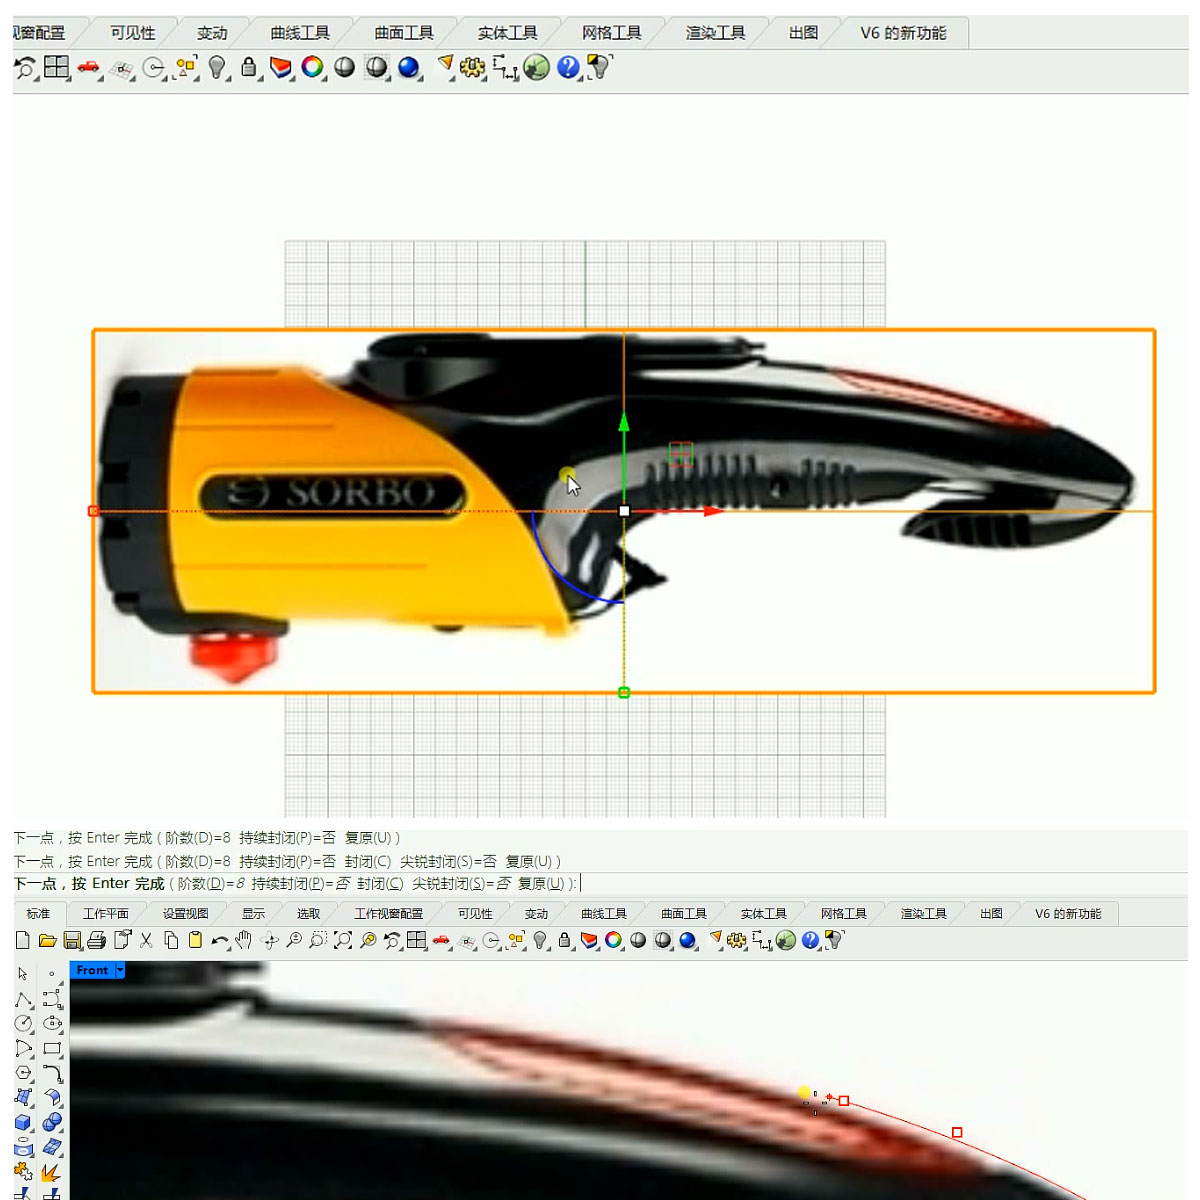Print using the printer icon
Viewport: 1200px width, 1200px height.
click(x=97, y=940)
